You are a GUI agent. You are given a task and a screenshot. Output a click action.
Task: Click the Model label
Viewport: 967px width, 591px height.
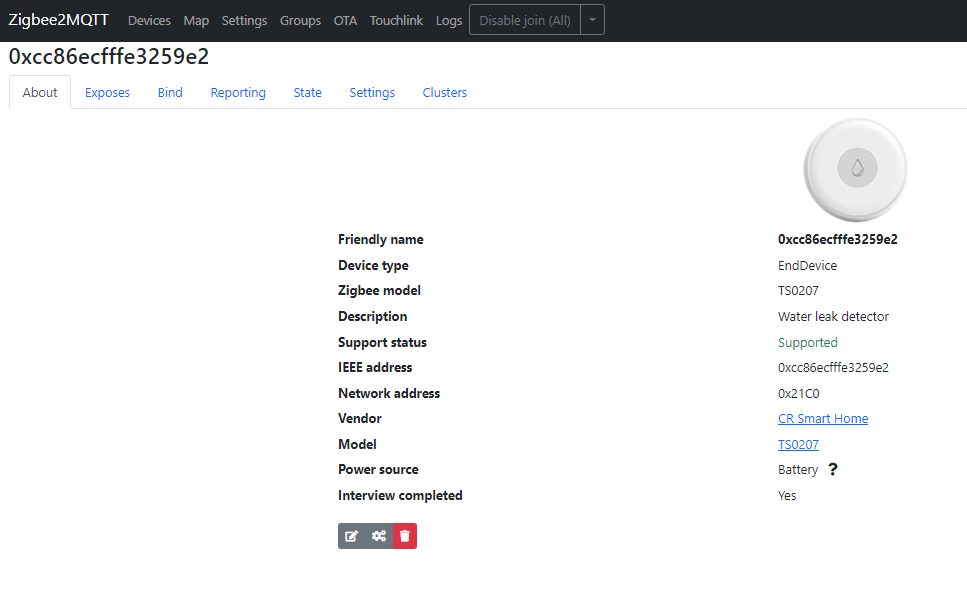357,445
